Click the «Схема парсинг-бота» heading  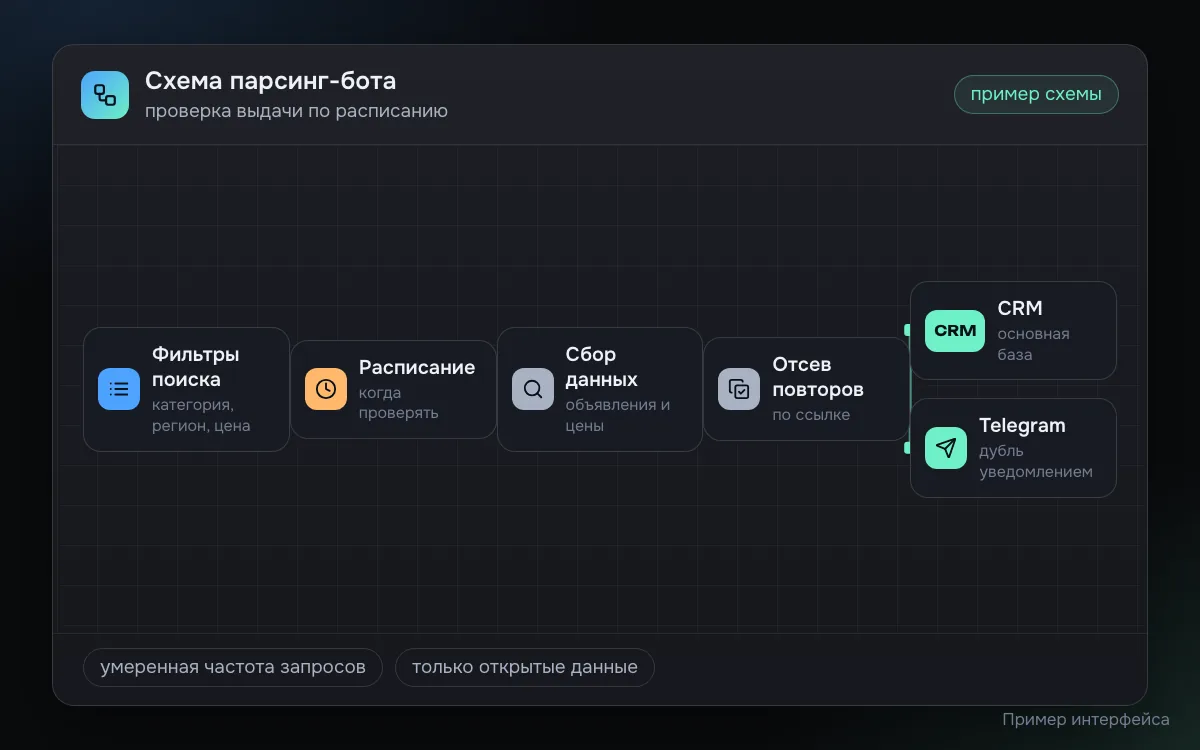[271, 80]
